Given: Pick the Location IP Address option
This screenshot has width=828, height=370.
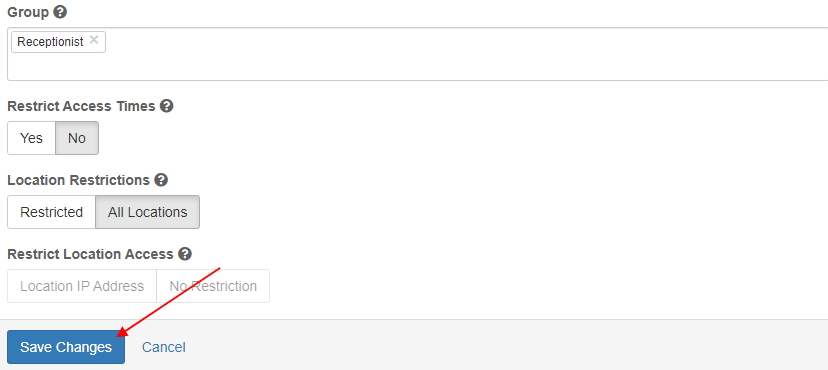Looking at the screenshot, I should (x=82, y=286).
